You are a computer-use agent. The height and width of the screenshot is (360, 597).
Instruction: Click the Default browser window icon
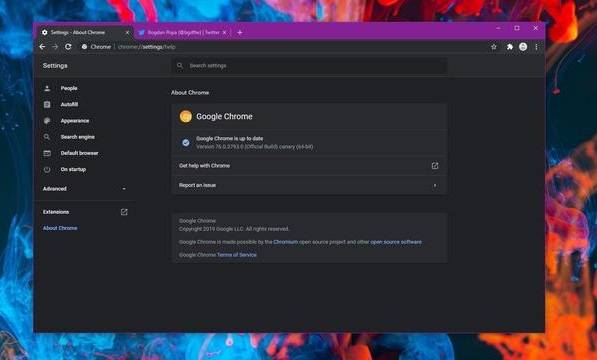pos(47,153)
